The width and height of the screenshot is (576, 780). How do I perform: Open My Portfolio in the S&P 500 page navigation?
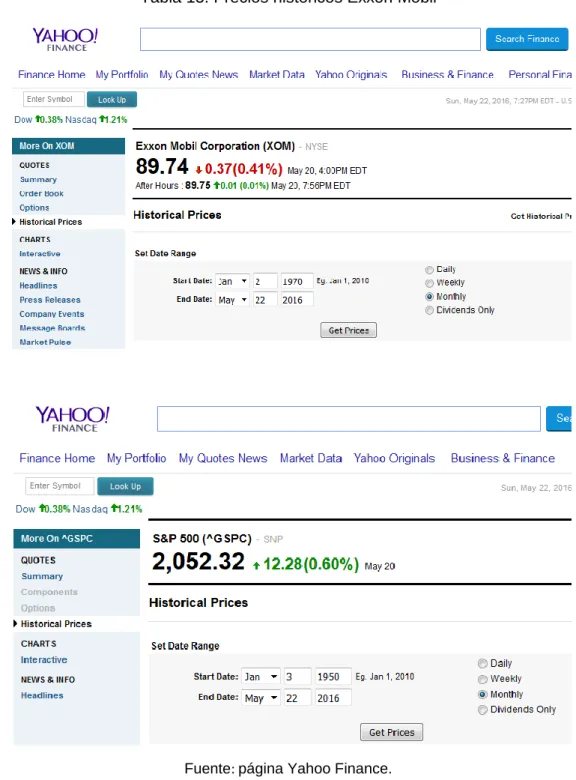pyautogui.click(x=136, y=458)
